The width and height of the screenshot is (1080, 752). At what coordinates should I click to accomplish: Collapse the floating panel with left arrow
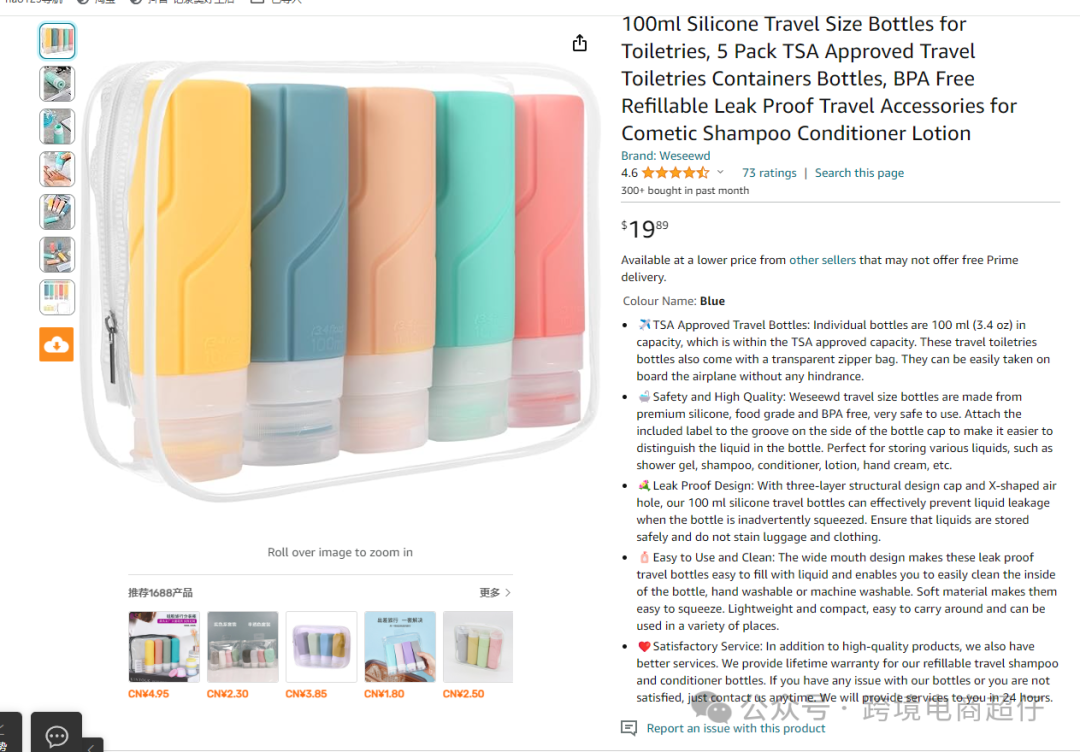pos(90,745)
